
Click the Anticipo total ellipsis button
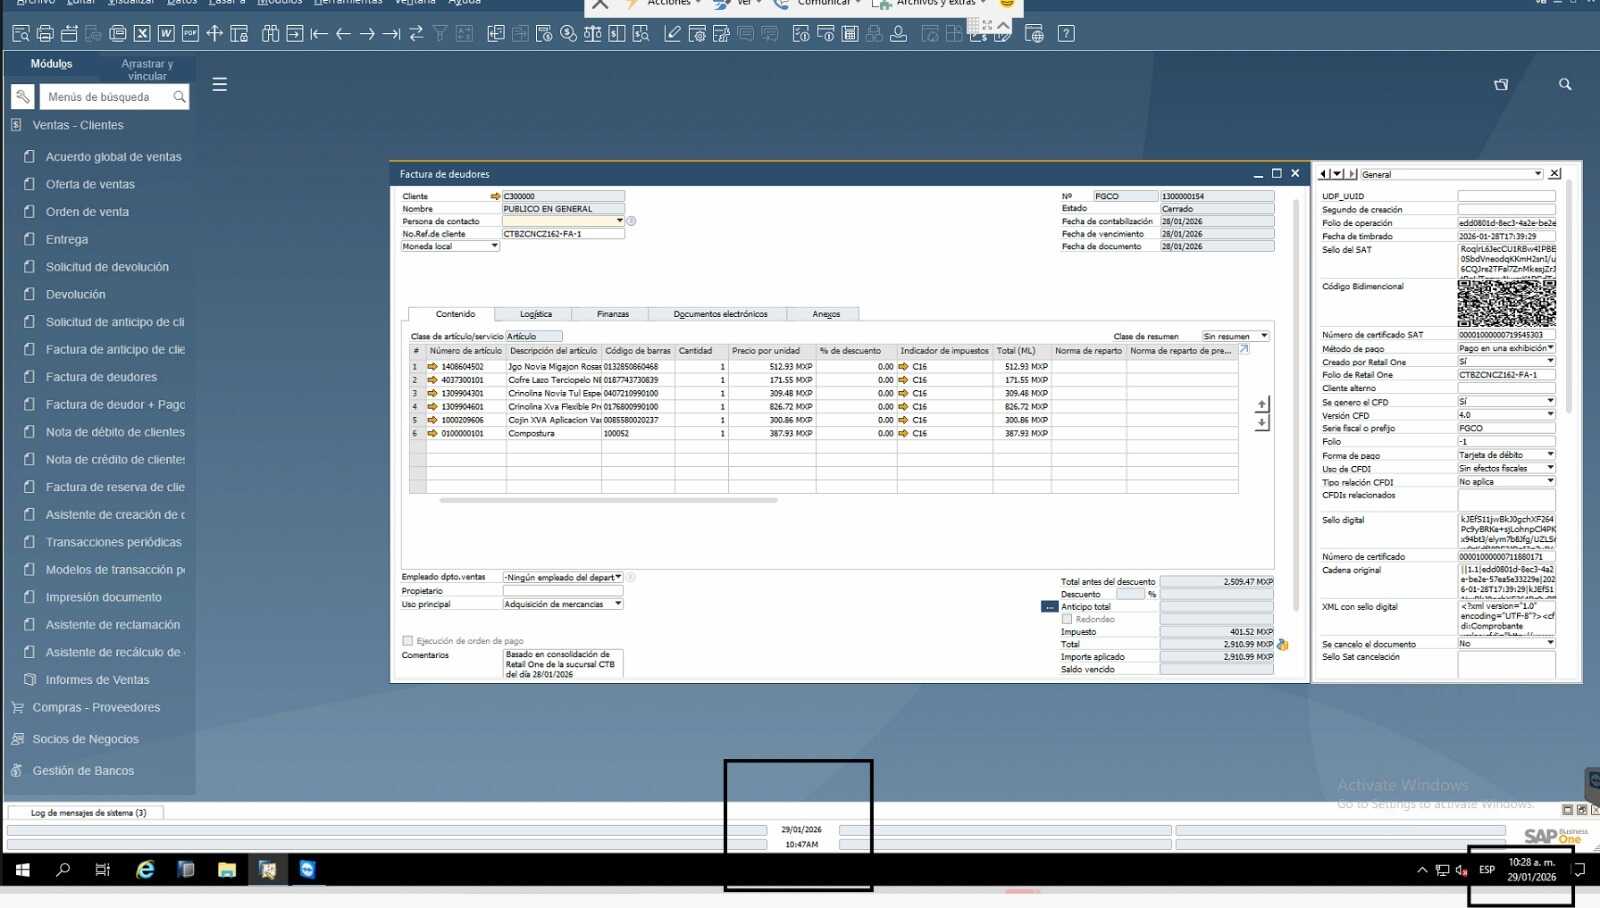coord(1049,607)
